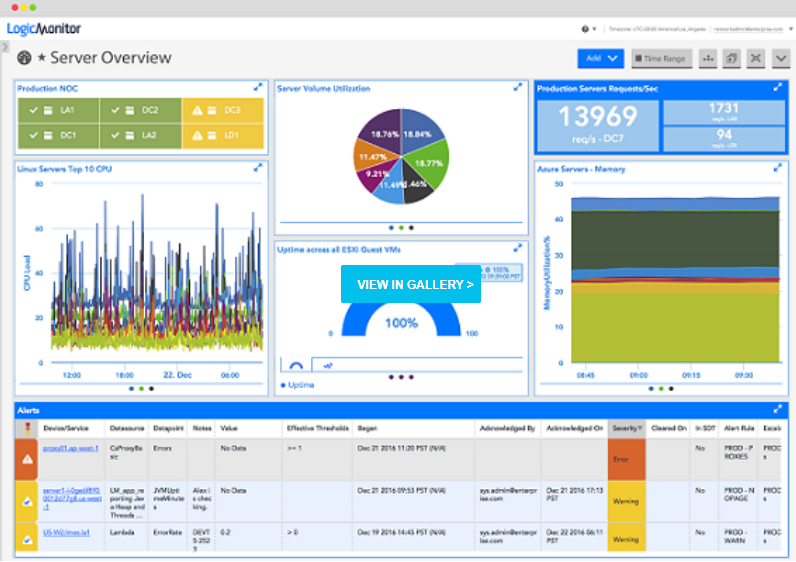The width and height of the screenshot is (796, 562).
Task: Click the fullscreen dashboard toolbar icon
Action: [x=755, y=59]
